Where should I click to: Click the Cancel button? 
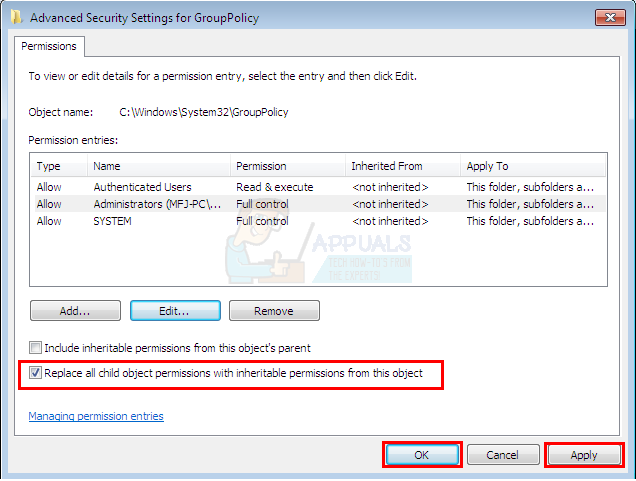pyautogui.click(x=502, y=455)
